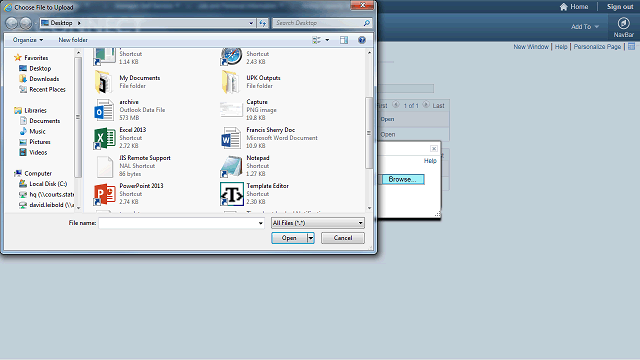Screen dimensions: 640x360
Task: Expand the Organize menu
Action: click(x=28, y=40)
